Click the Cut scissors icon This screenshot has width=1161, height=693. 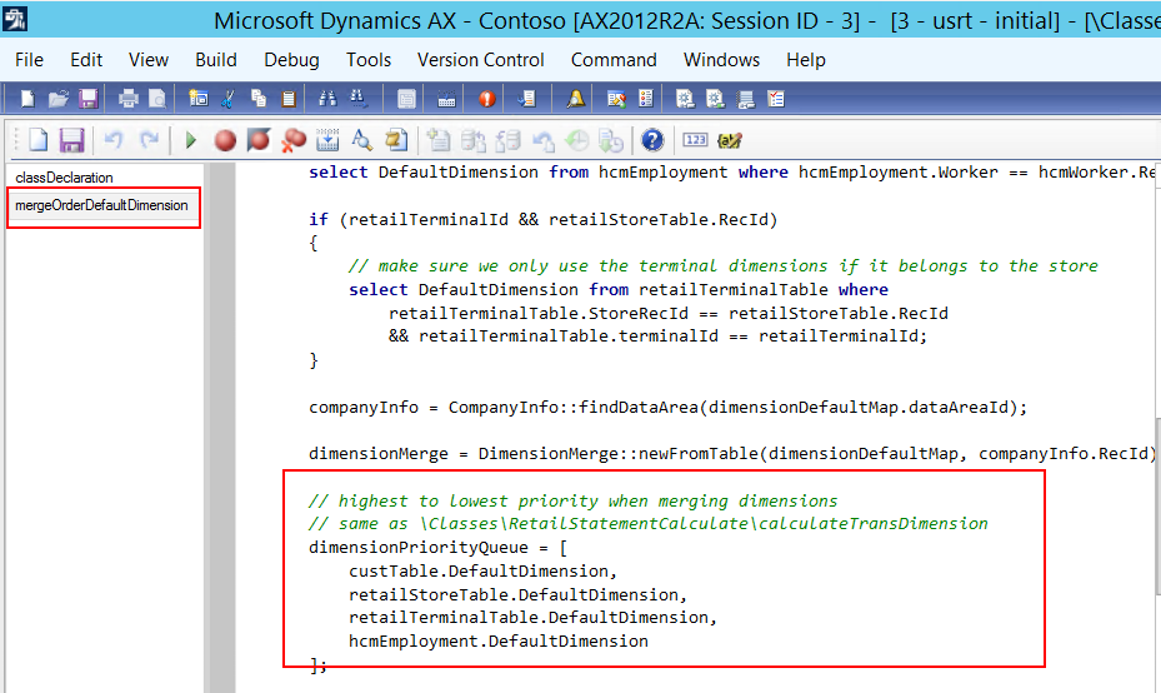tap(228, 98)
